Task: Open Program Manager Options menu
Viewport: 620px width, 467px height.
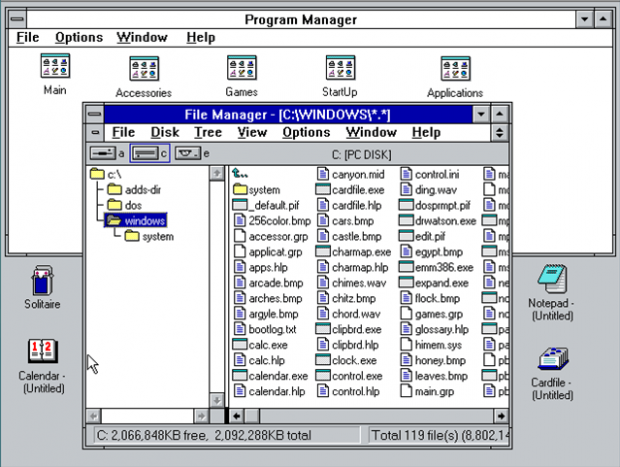Action: click(79, 38)
